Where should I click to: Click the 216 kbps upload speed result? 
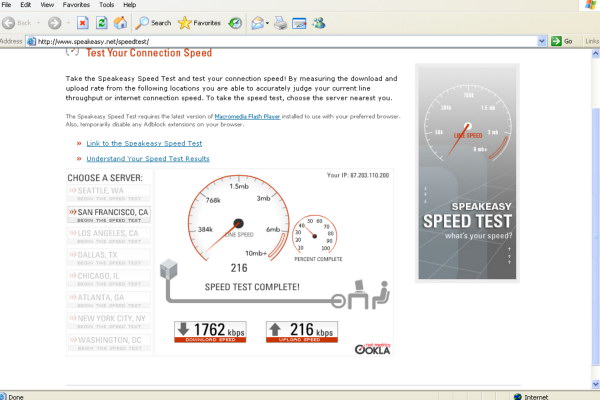302,332
